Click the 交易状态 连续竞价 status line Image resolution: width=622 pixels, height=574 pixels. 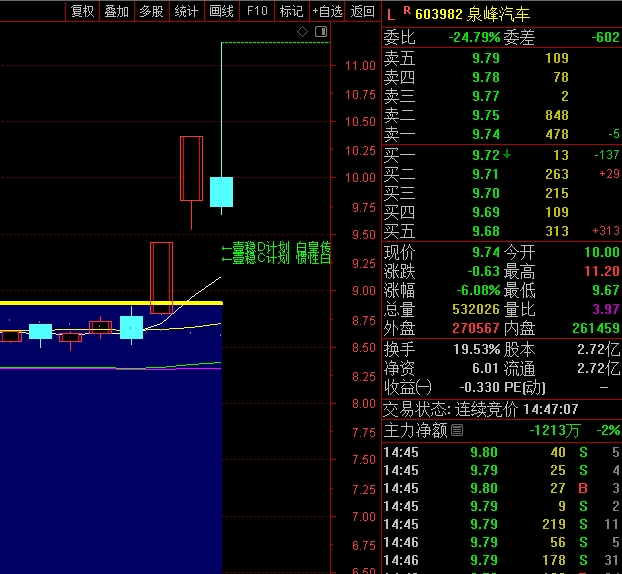tap(480, 409)
